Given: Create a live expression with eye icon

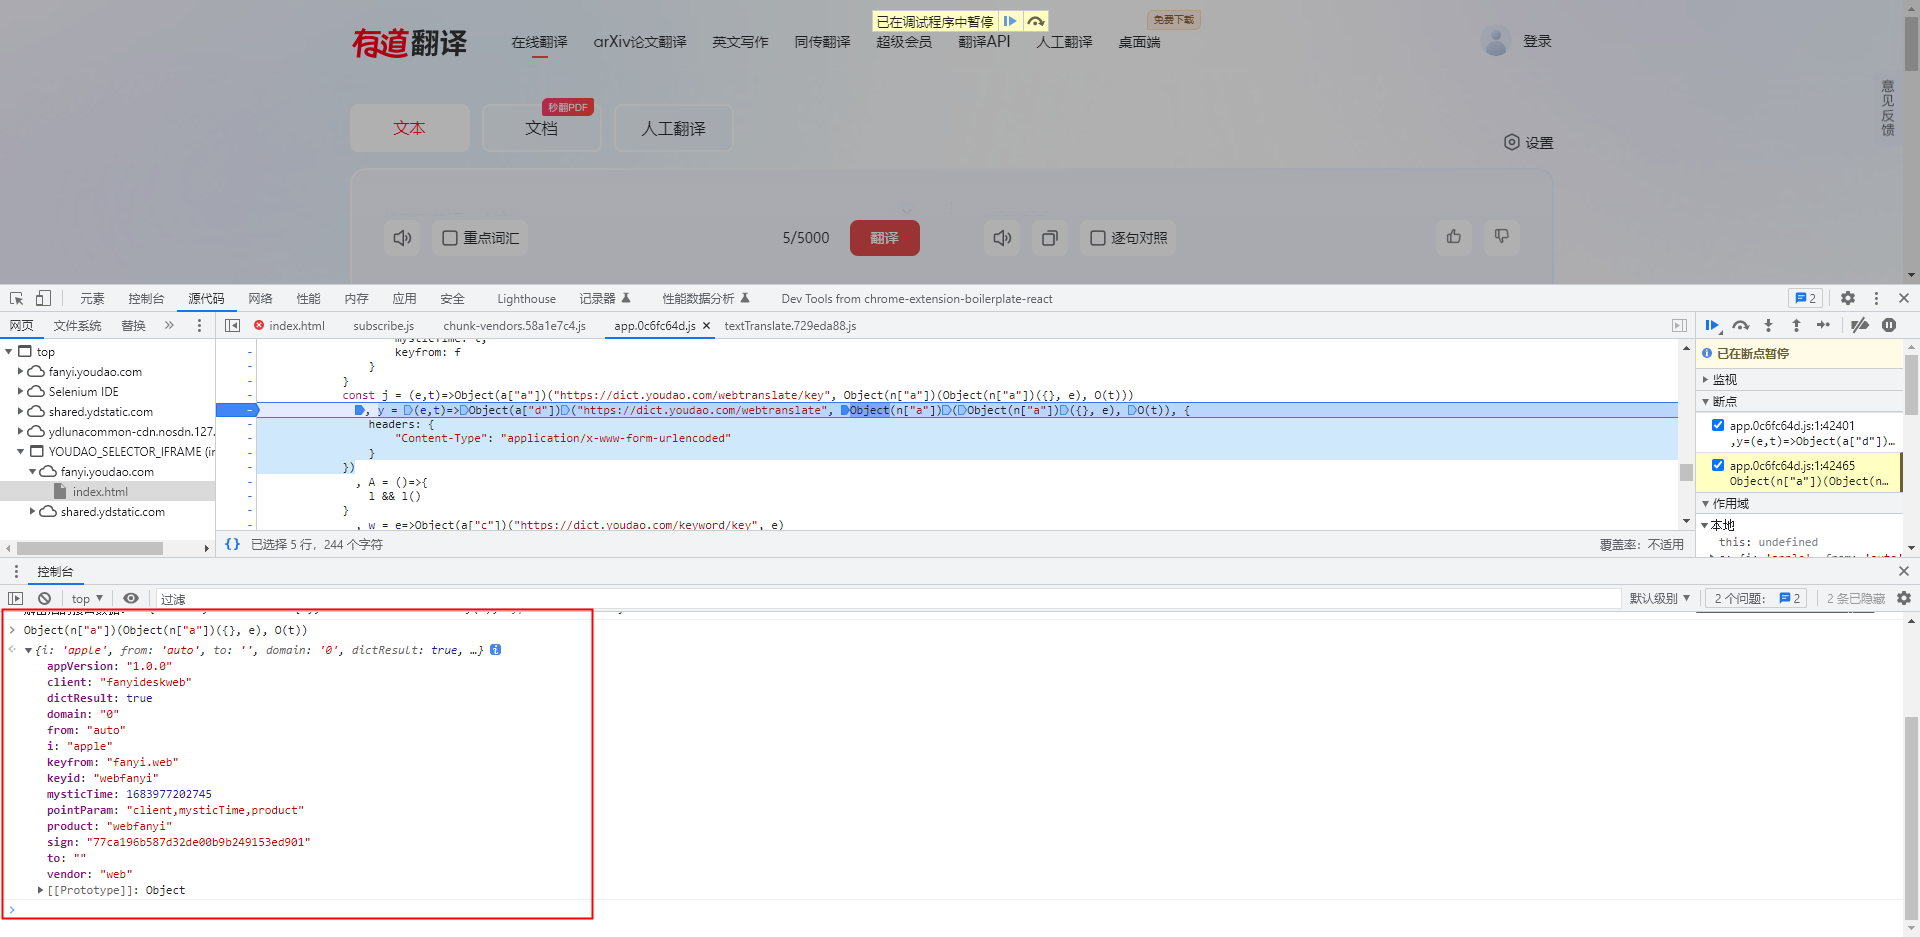Looking at the screenshot, I should tap(131, 598).
